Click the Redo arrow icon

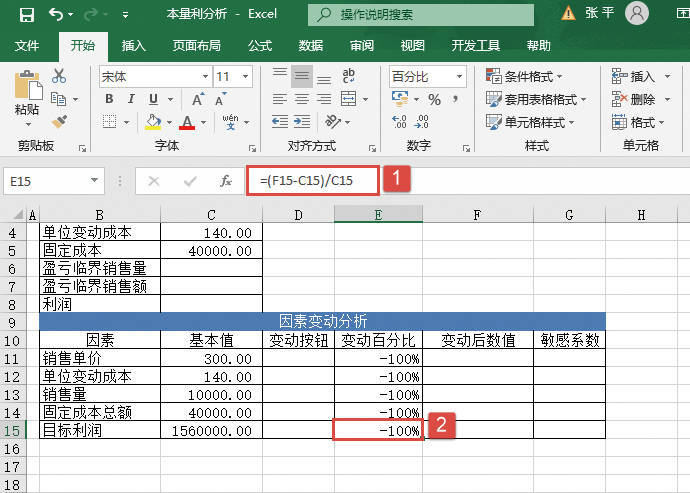tap(91, 15)
